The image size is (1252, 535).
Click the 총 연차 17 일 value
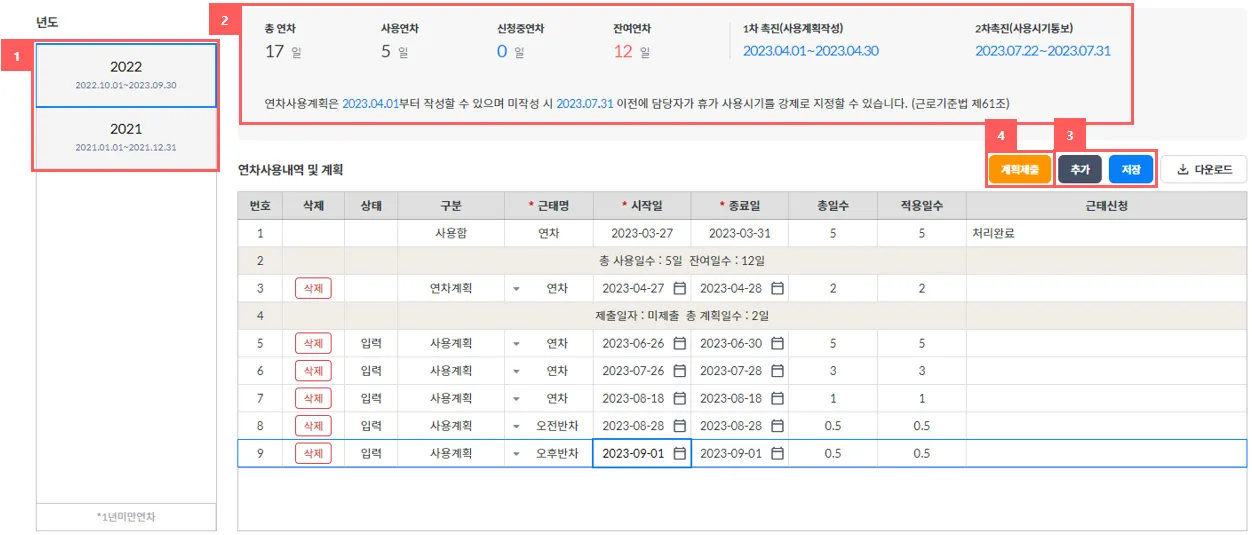point(283,51)
